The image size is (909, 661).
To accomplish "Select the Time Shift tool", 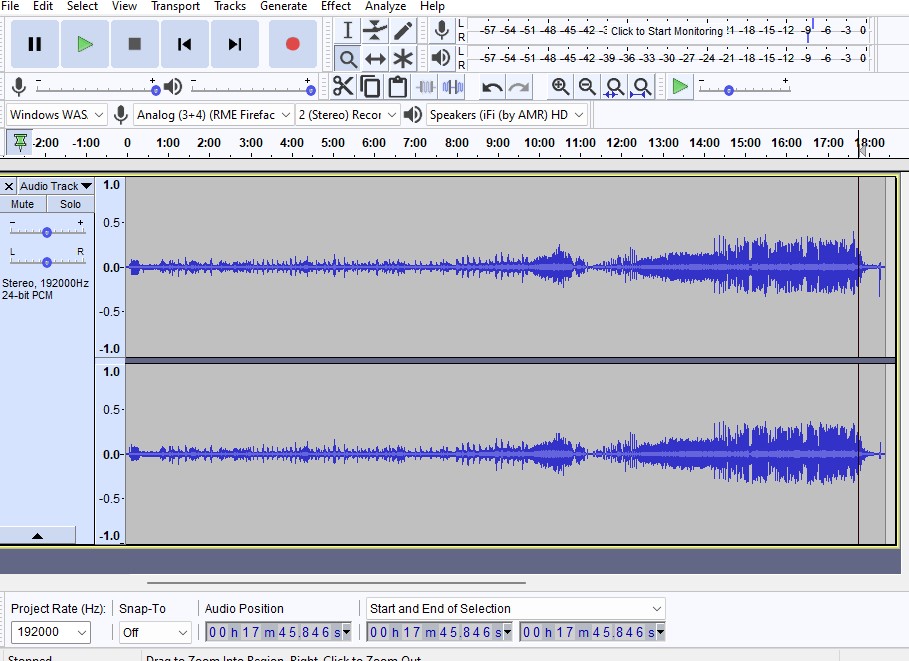I will (x=375, y=59).
